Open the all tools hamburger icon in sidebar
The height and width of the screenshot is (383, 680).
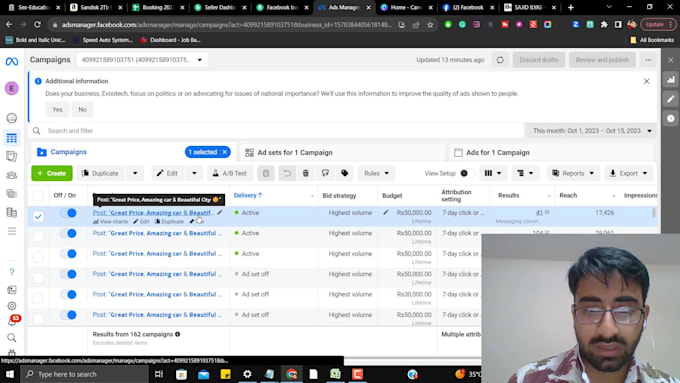click(12, 231)
